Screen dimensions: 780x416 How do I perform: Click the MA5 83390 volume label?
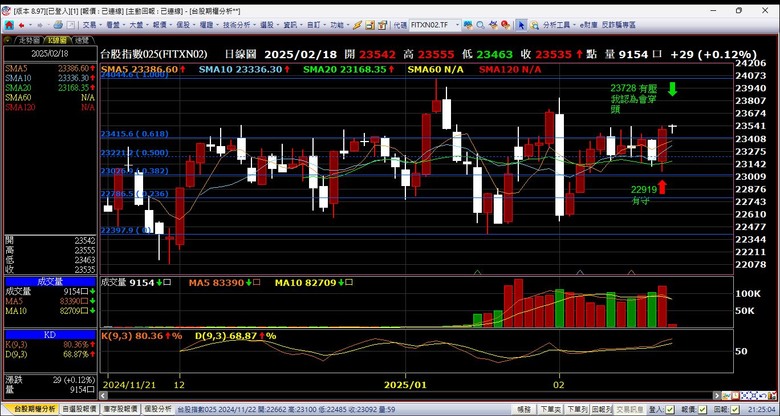tap(224, 283)
